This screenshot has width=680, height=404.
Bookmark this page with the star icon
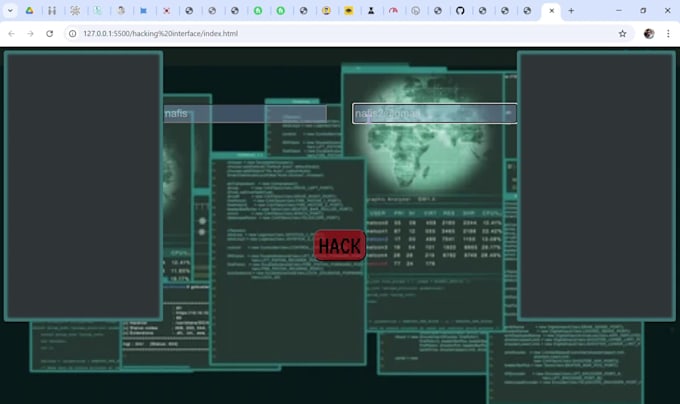tap(622, 33)
